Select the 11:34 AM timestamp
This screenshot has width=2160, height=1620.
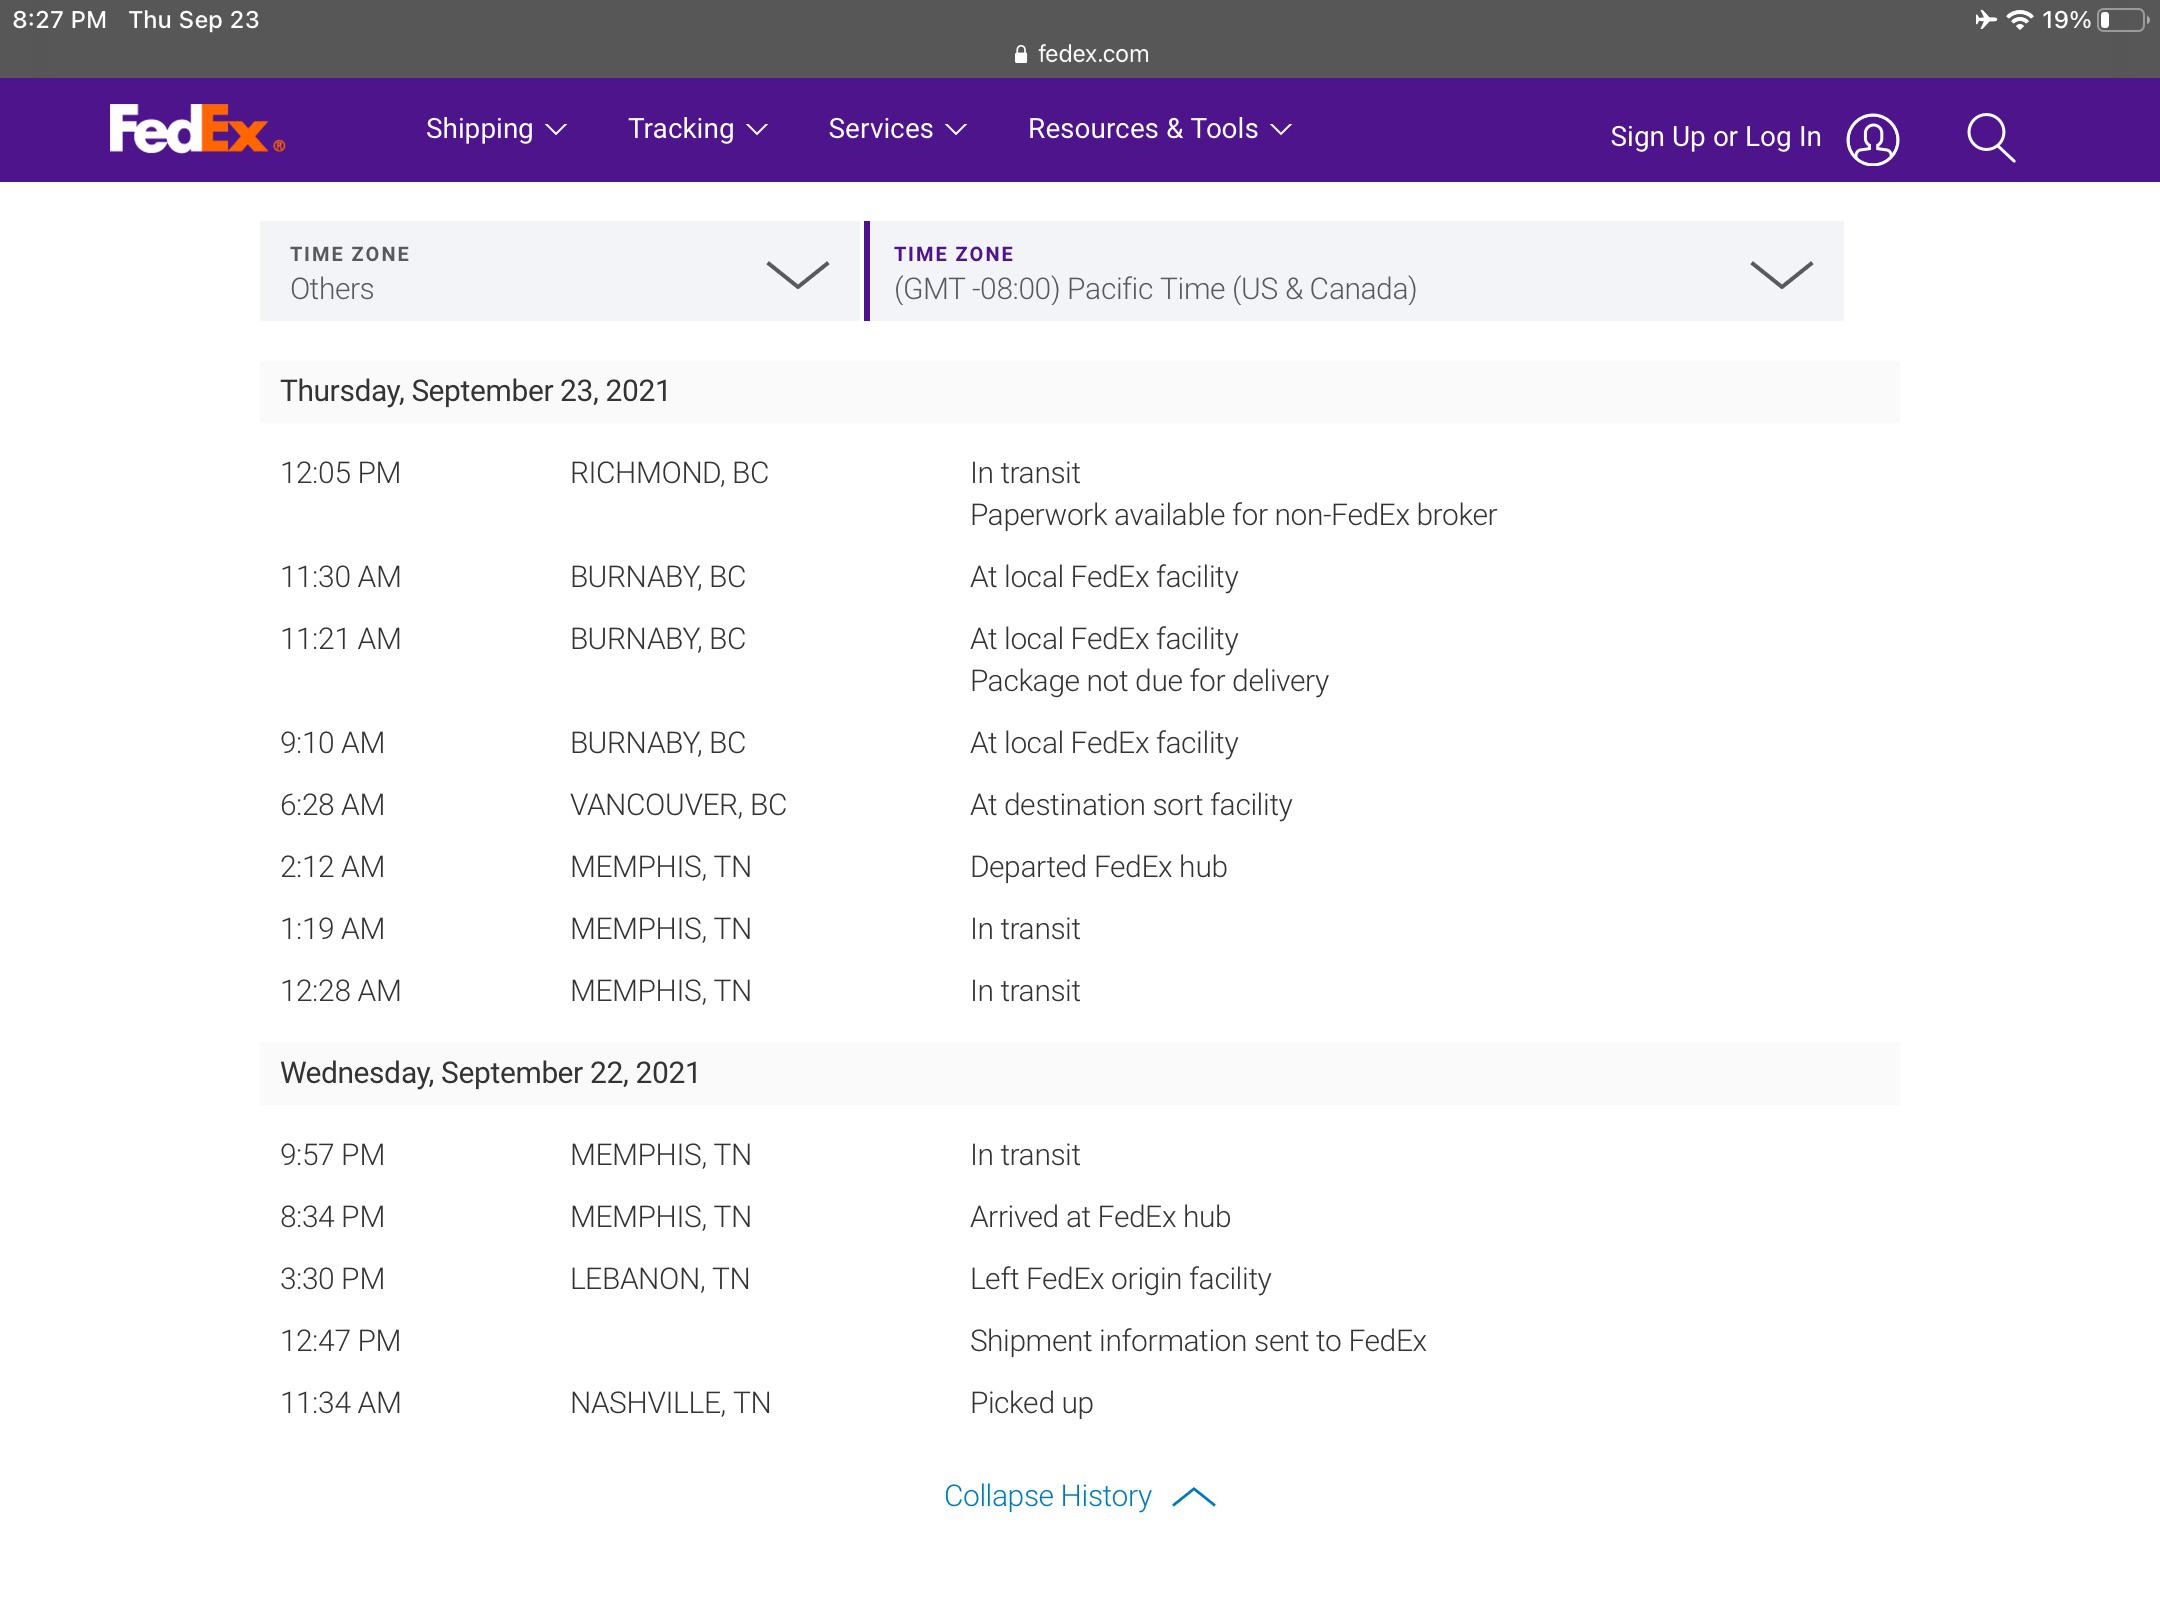[340, 1403]
